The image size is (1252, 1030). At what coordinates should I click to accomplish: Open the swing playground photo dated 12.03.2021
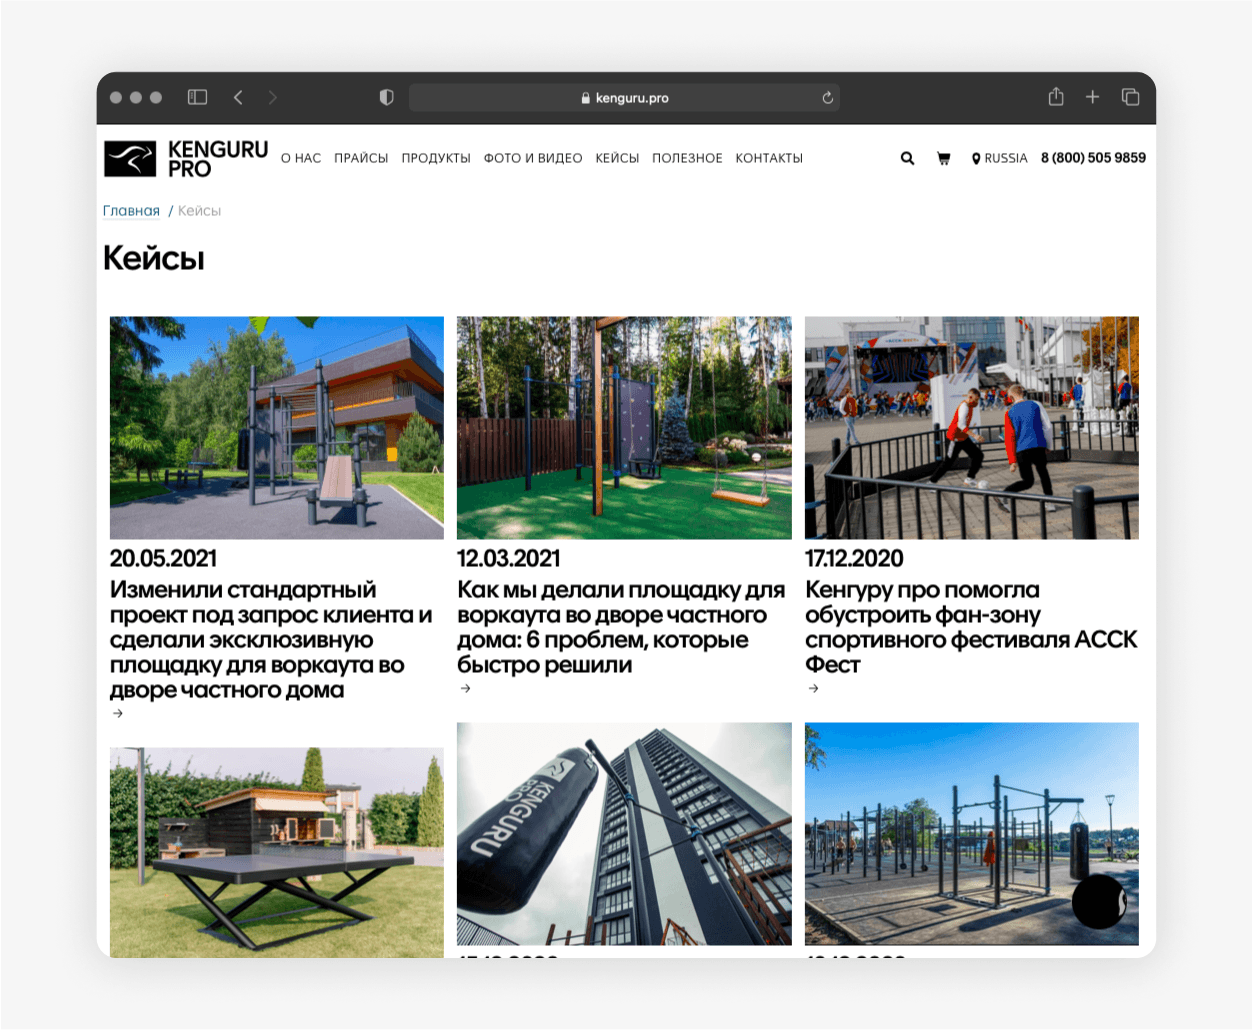pos(624,428)
